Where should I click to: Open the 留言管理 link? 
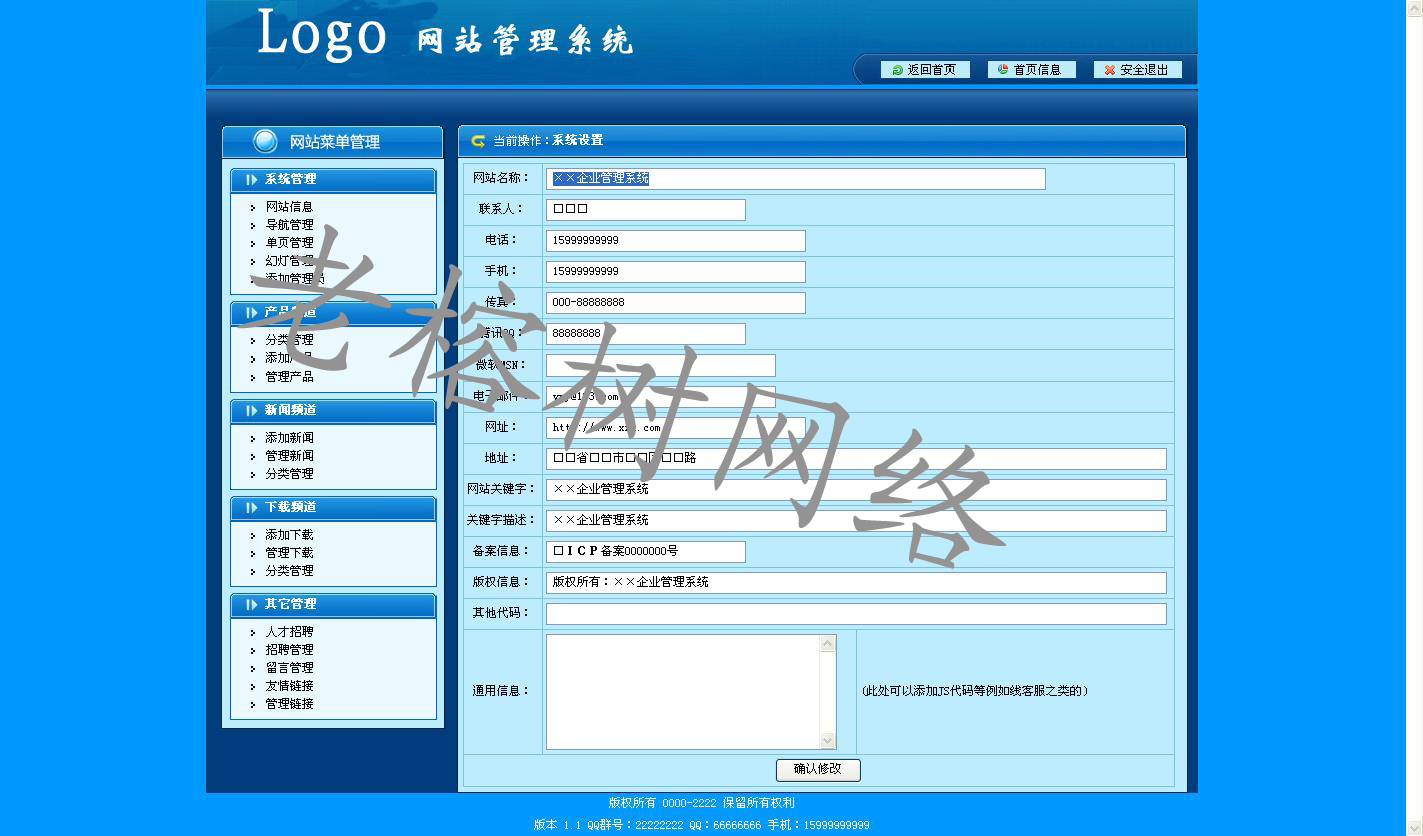pos(289,668)
